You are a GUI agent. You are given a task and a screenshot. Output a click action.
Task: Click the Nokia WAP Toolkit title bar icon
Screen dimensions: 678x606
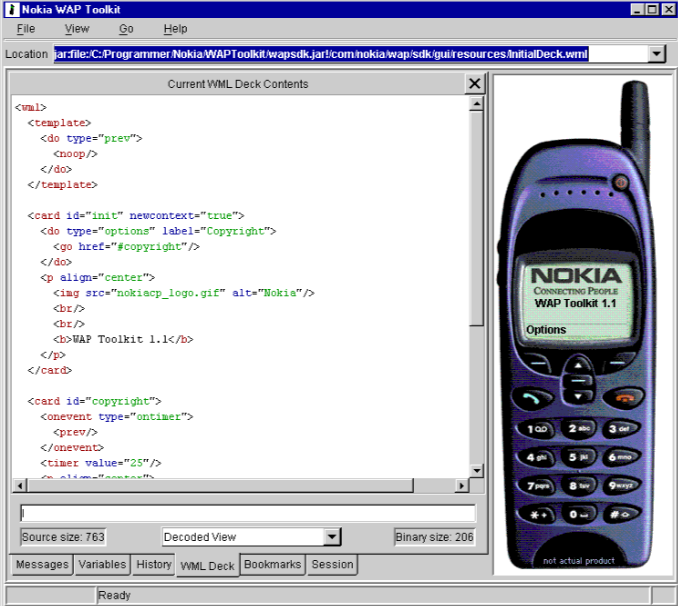tap(12, 10)
